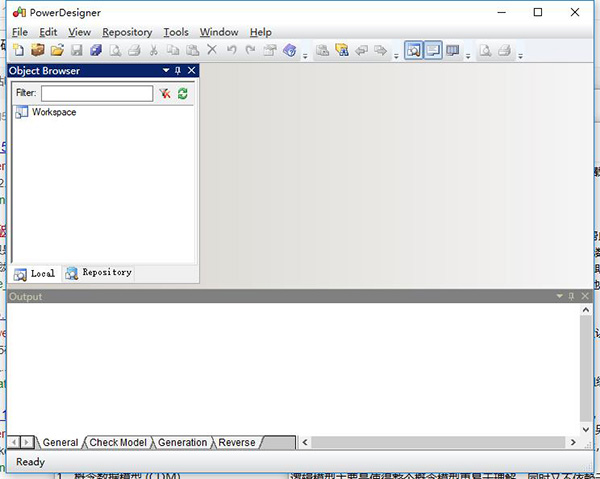Screen dimensions: 600x479
Task: Click the Find Objects repository icon
Action: 342,50
